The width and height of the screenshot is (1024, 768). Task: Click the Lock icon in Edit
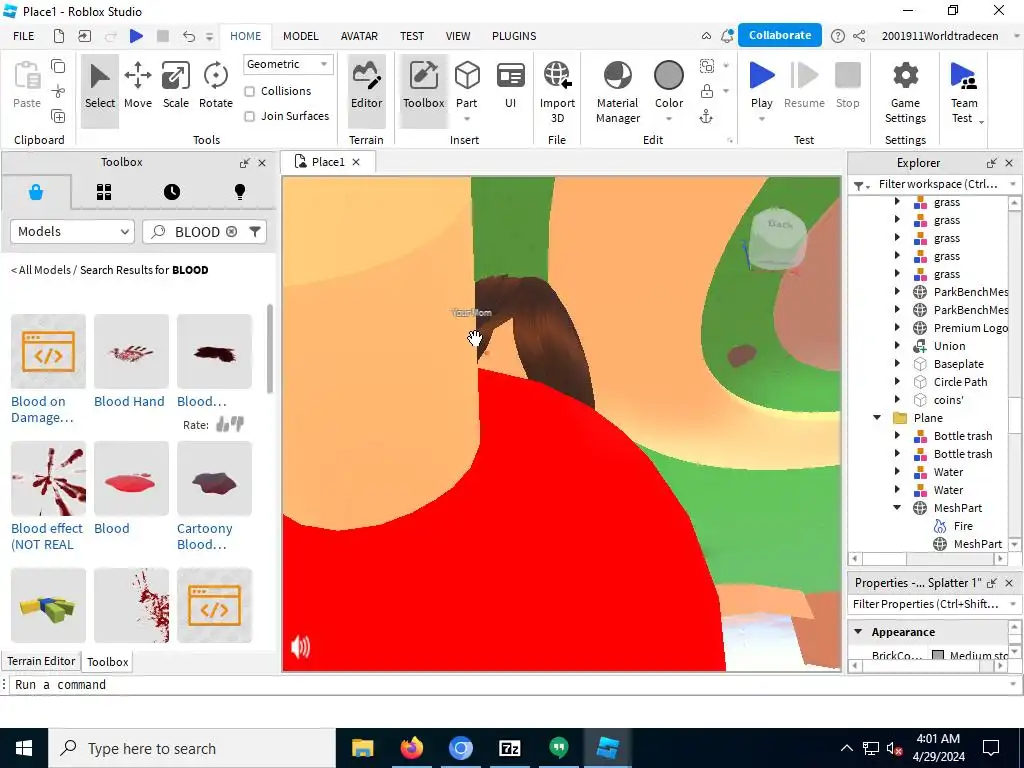point(707,91)
